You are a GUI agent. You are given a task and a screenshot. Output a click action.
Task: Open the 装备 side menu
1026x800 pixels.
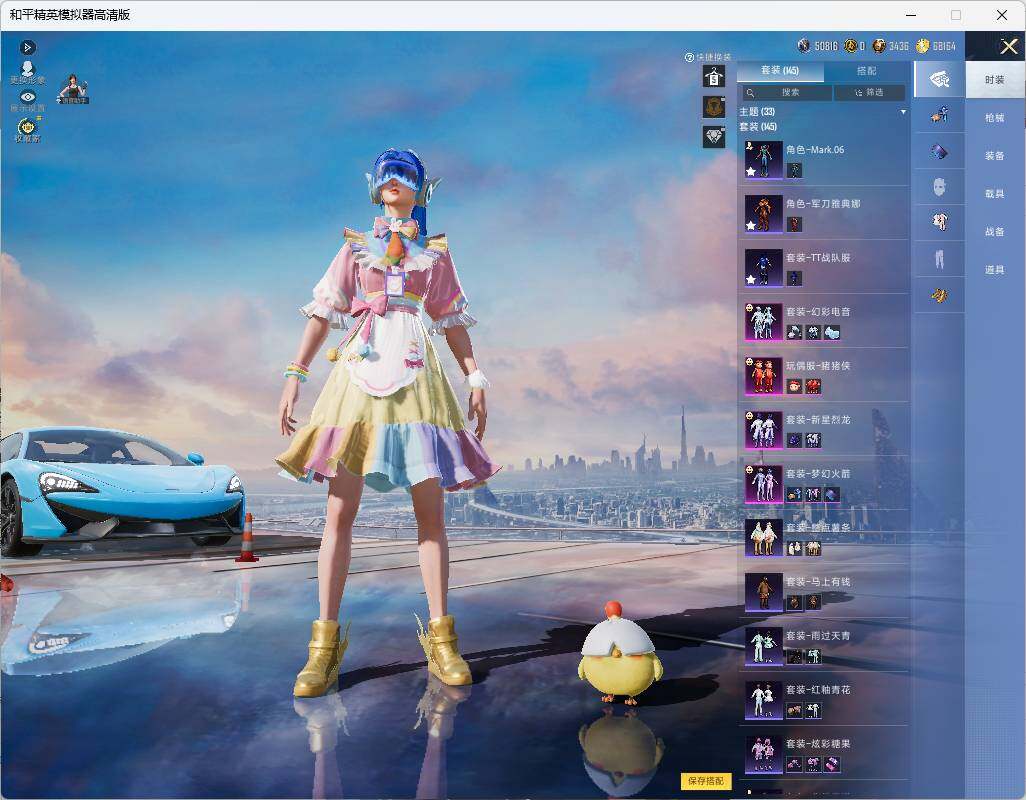coord(995,156)
